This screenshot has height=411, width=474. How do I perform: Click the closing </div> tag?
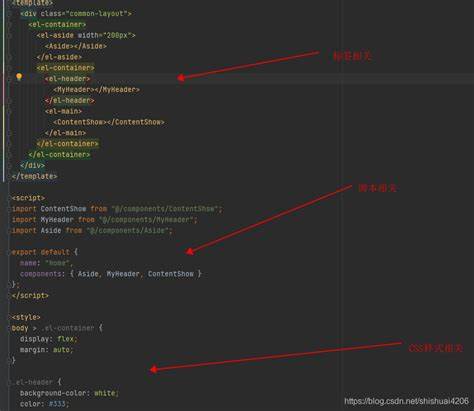click(32, 165)
